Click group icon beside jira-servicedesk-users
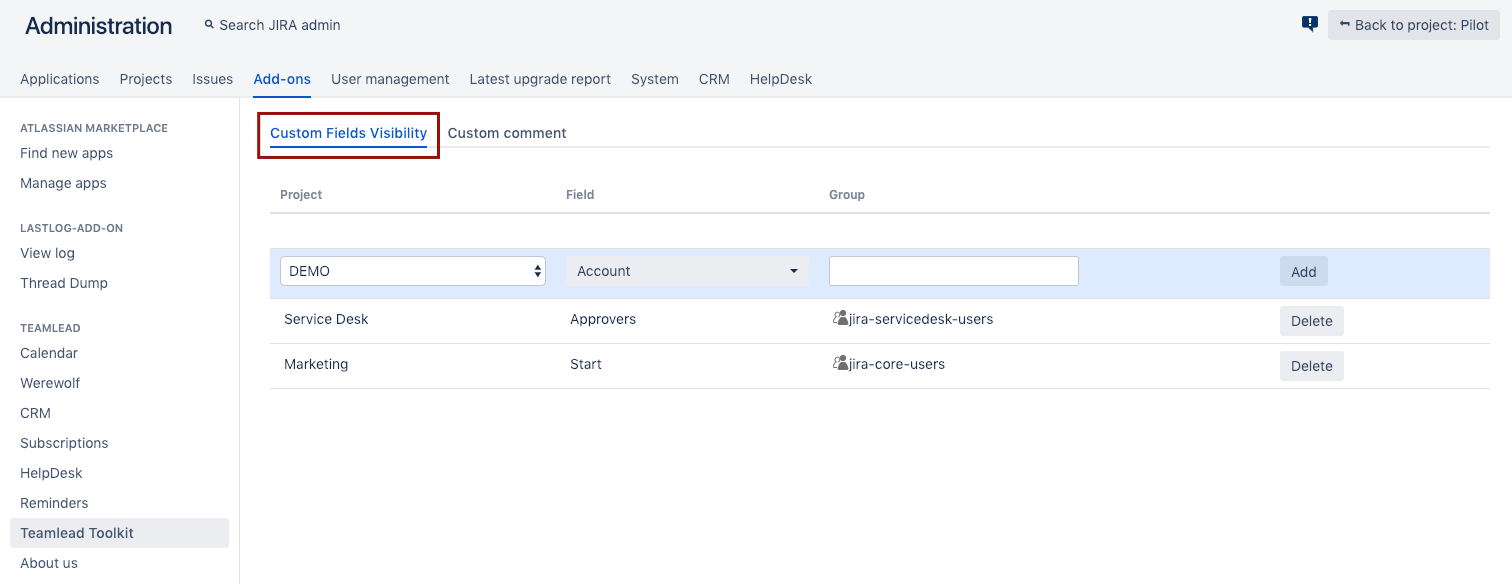This screenshot has height=584, width=1512. [x=840, y=319]
